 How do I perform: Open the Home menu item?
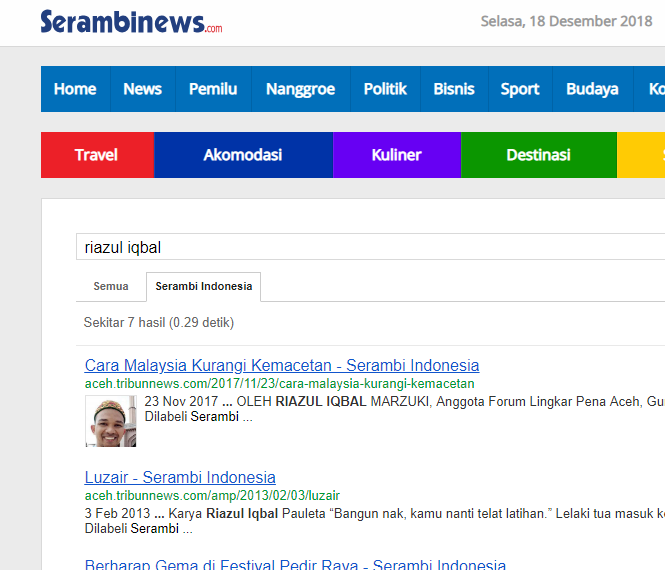coord(75,89)
